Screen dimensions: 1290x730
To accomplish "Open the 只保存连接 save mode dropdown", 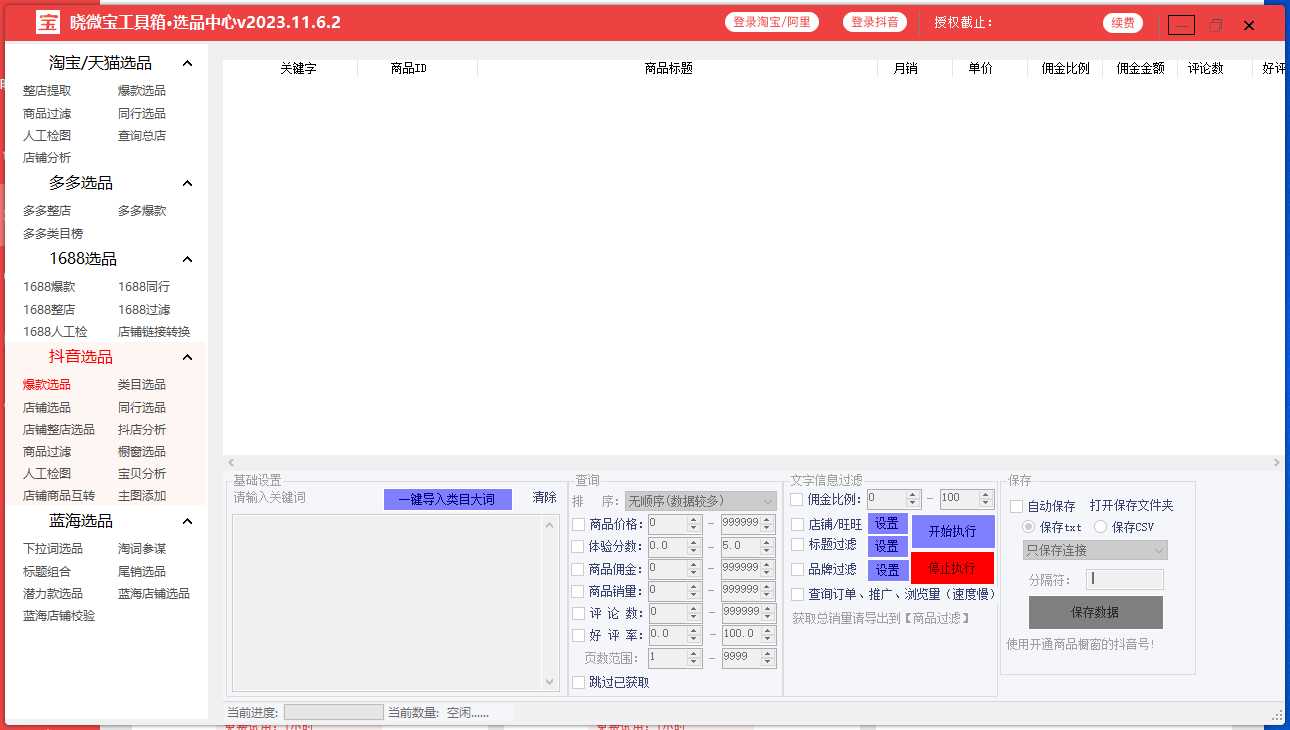I will [x=1095, y=550].
